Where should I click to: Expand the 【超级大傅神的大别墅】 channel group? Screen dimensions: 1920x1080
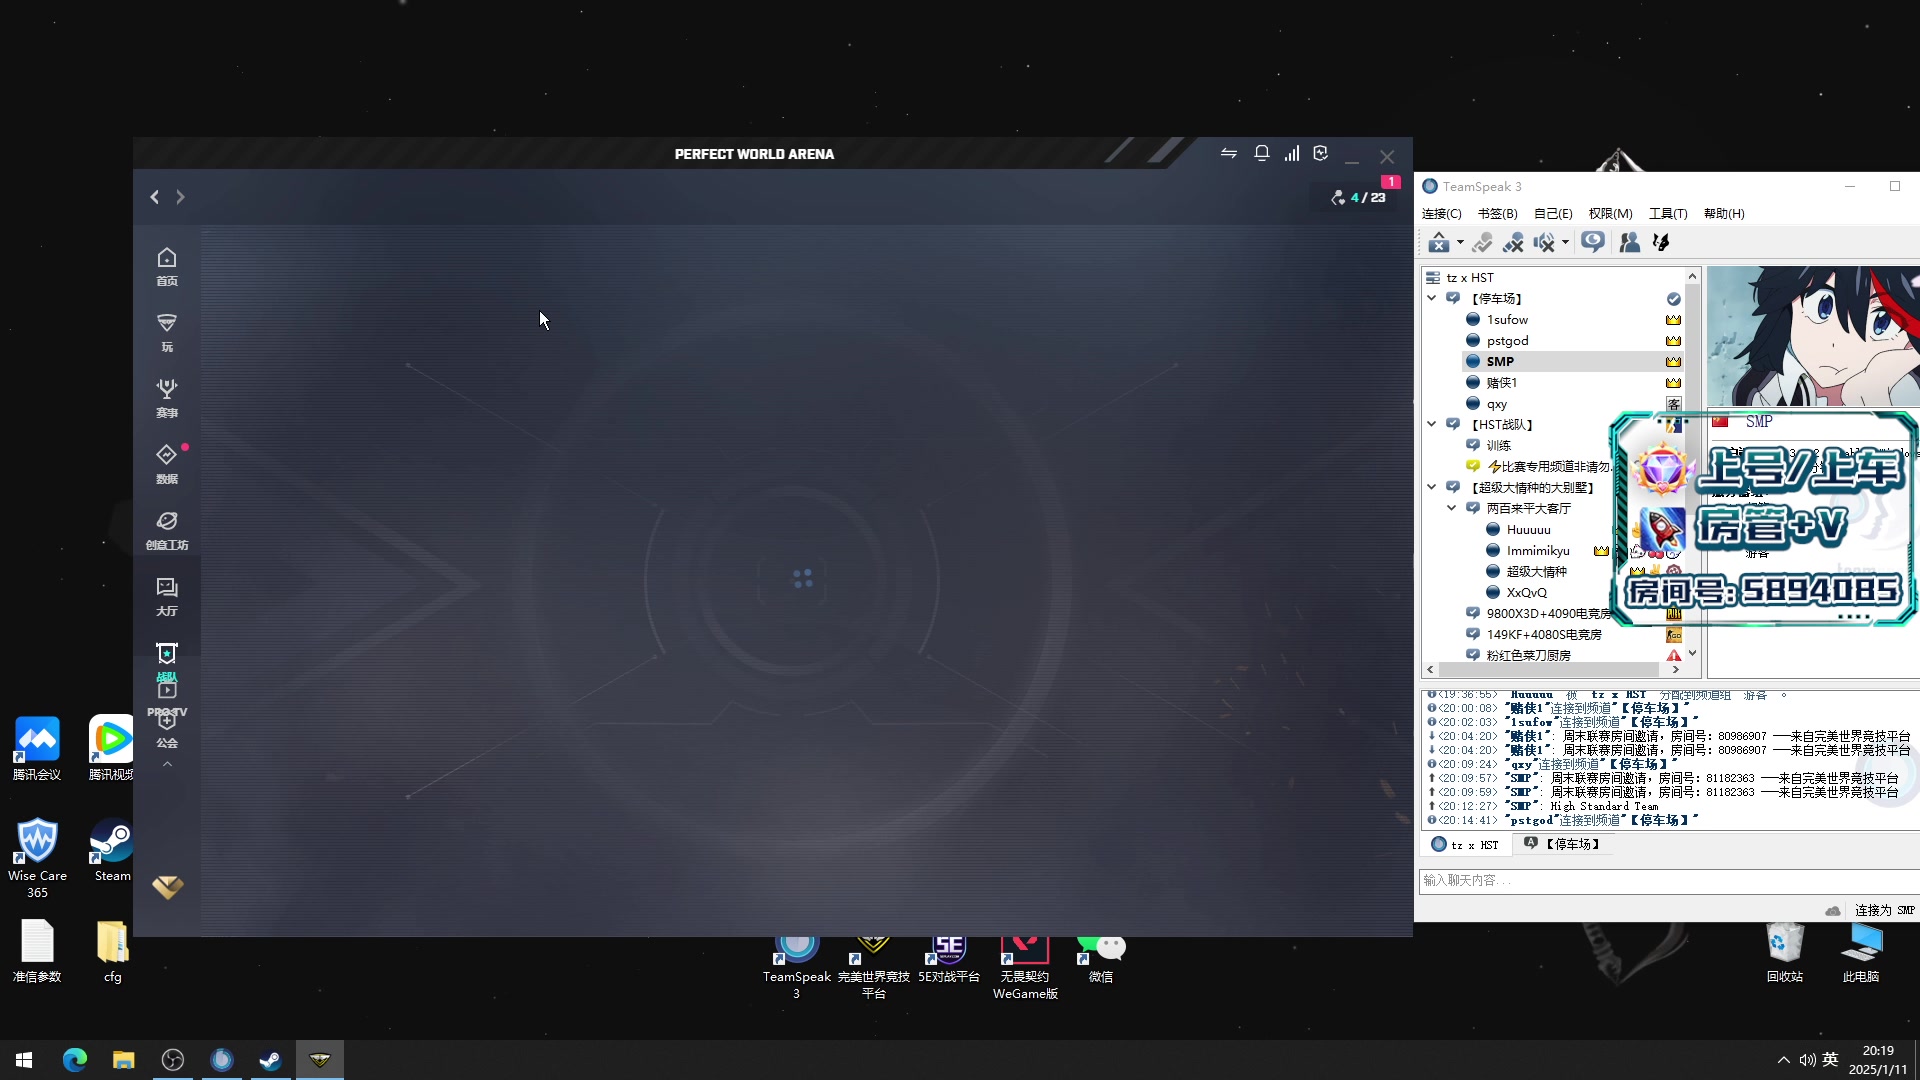click(1433, 487)
